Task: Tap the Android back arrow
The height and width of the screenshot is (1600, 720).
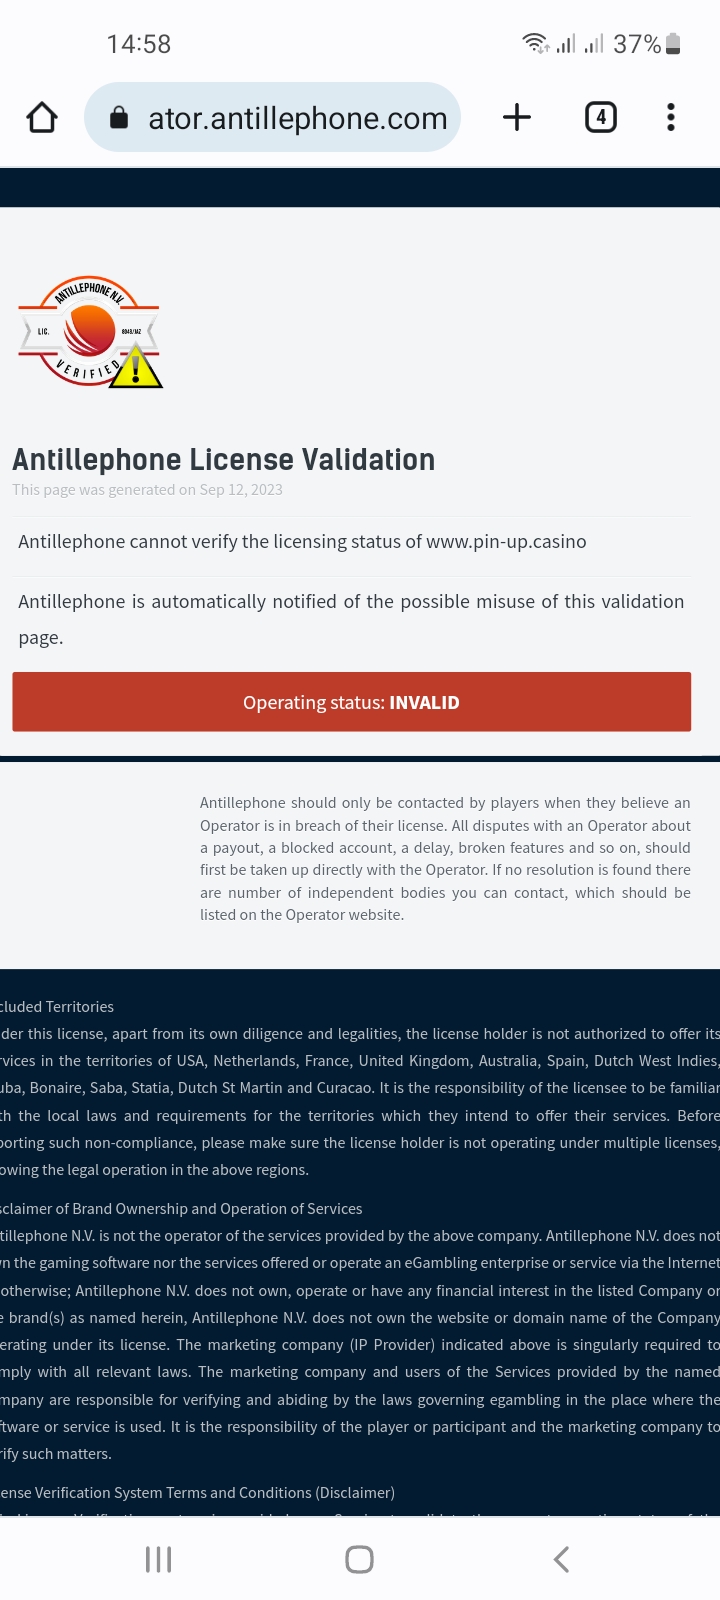Action: point(561,1559)
